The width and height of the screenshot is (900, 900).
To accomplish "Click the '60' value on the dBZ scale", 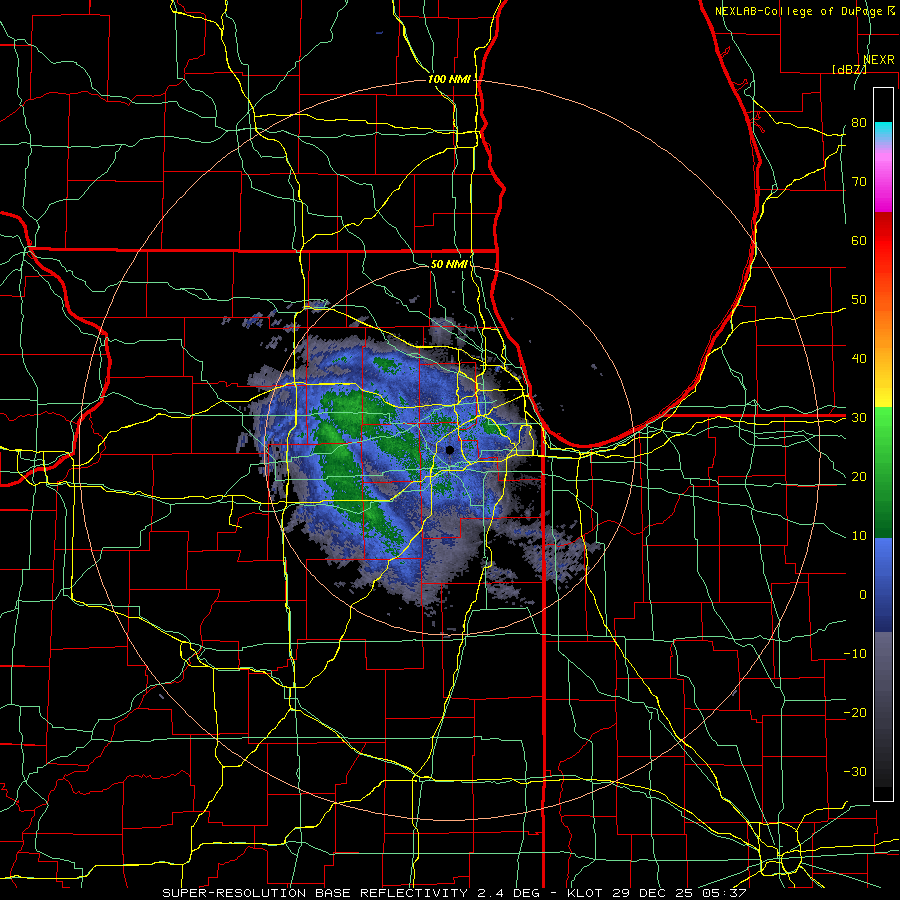I will 859,240.
